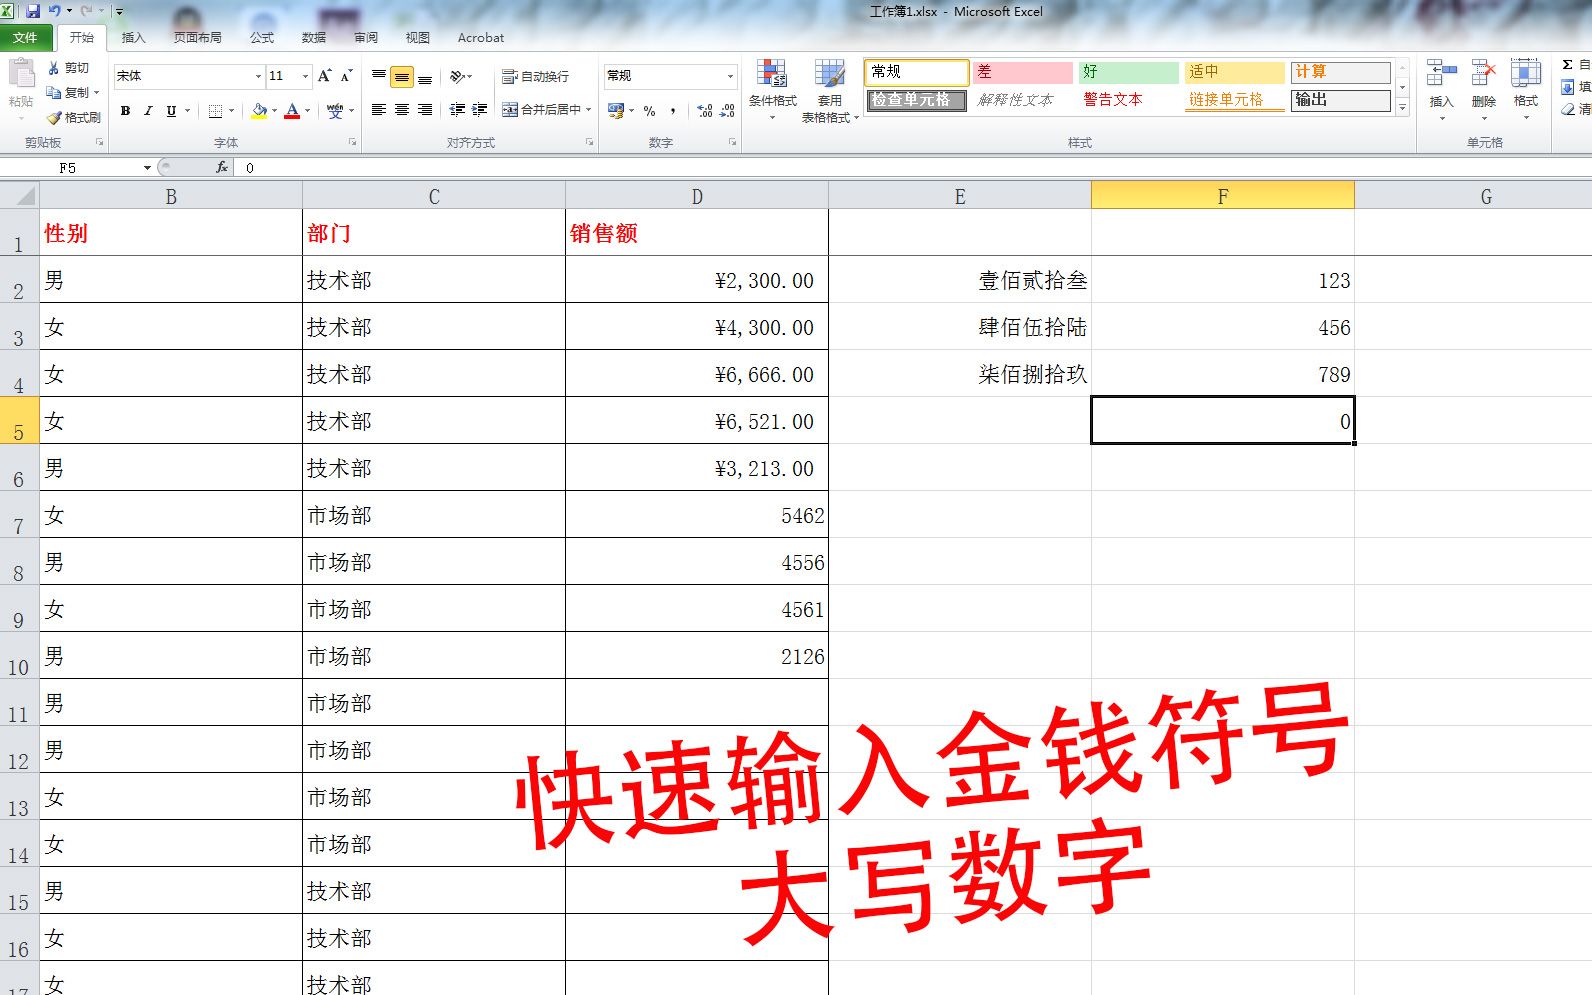Viewport: 1592px width, 995px height.
Task: Click the Decrease Font Size icon
Action: pos(346,76)
